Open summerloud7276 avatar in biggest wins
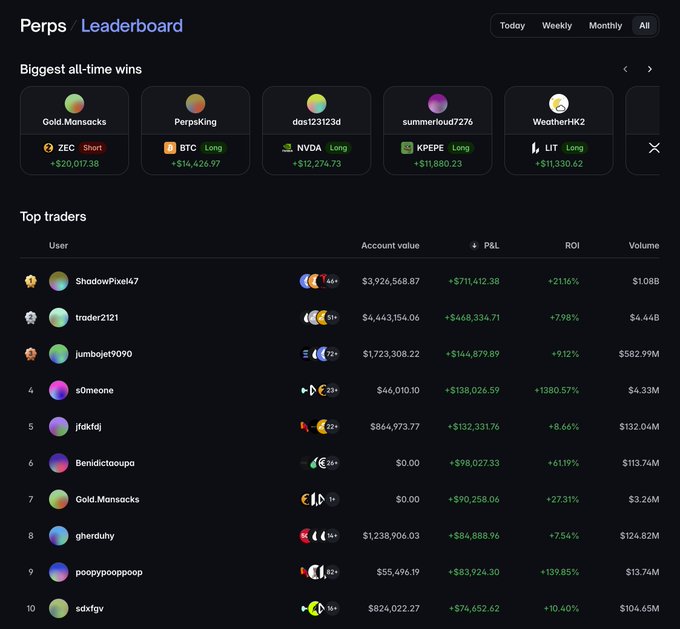Image resolution: width=680 pixels, height=629 pixels. pos(437,104)
